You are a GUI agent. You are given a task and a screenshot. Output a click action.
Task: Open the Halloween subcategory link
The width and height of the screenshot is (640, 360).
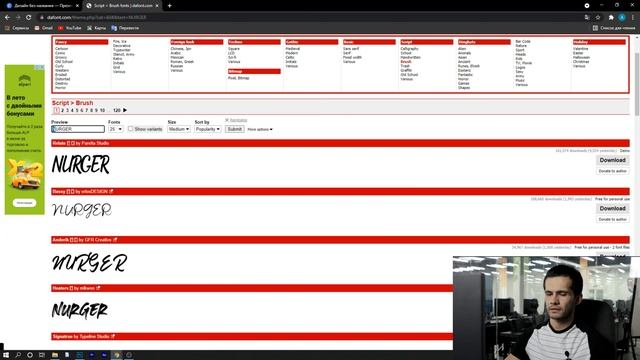click(x=581, y=57)
